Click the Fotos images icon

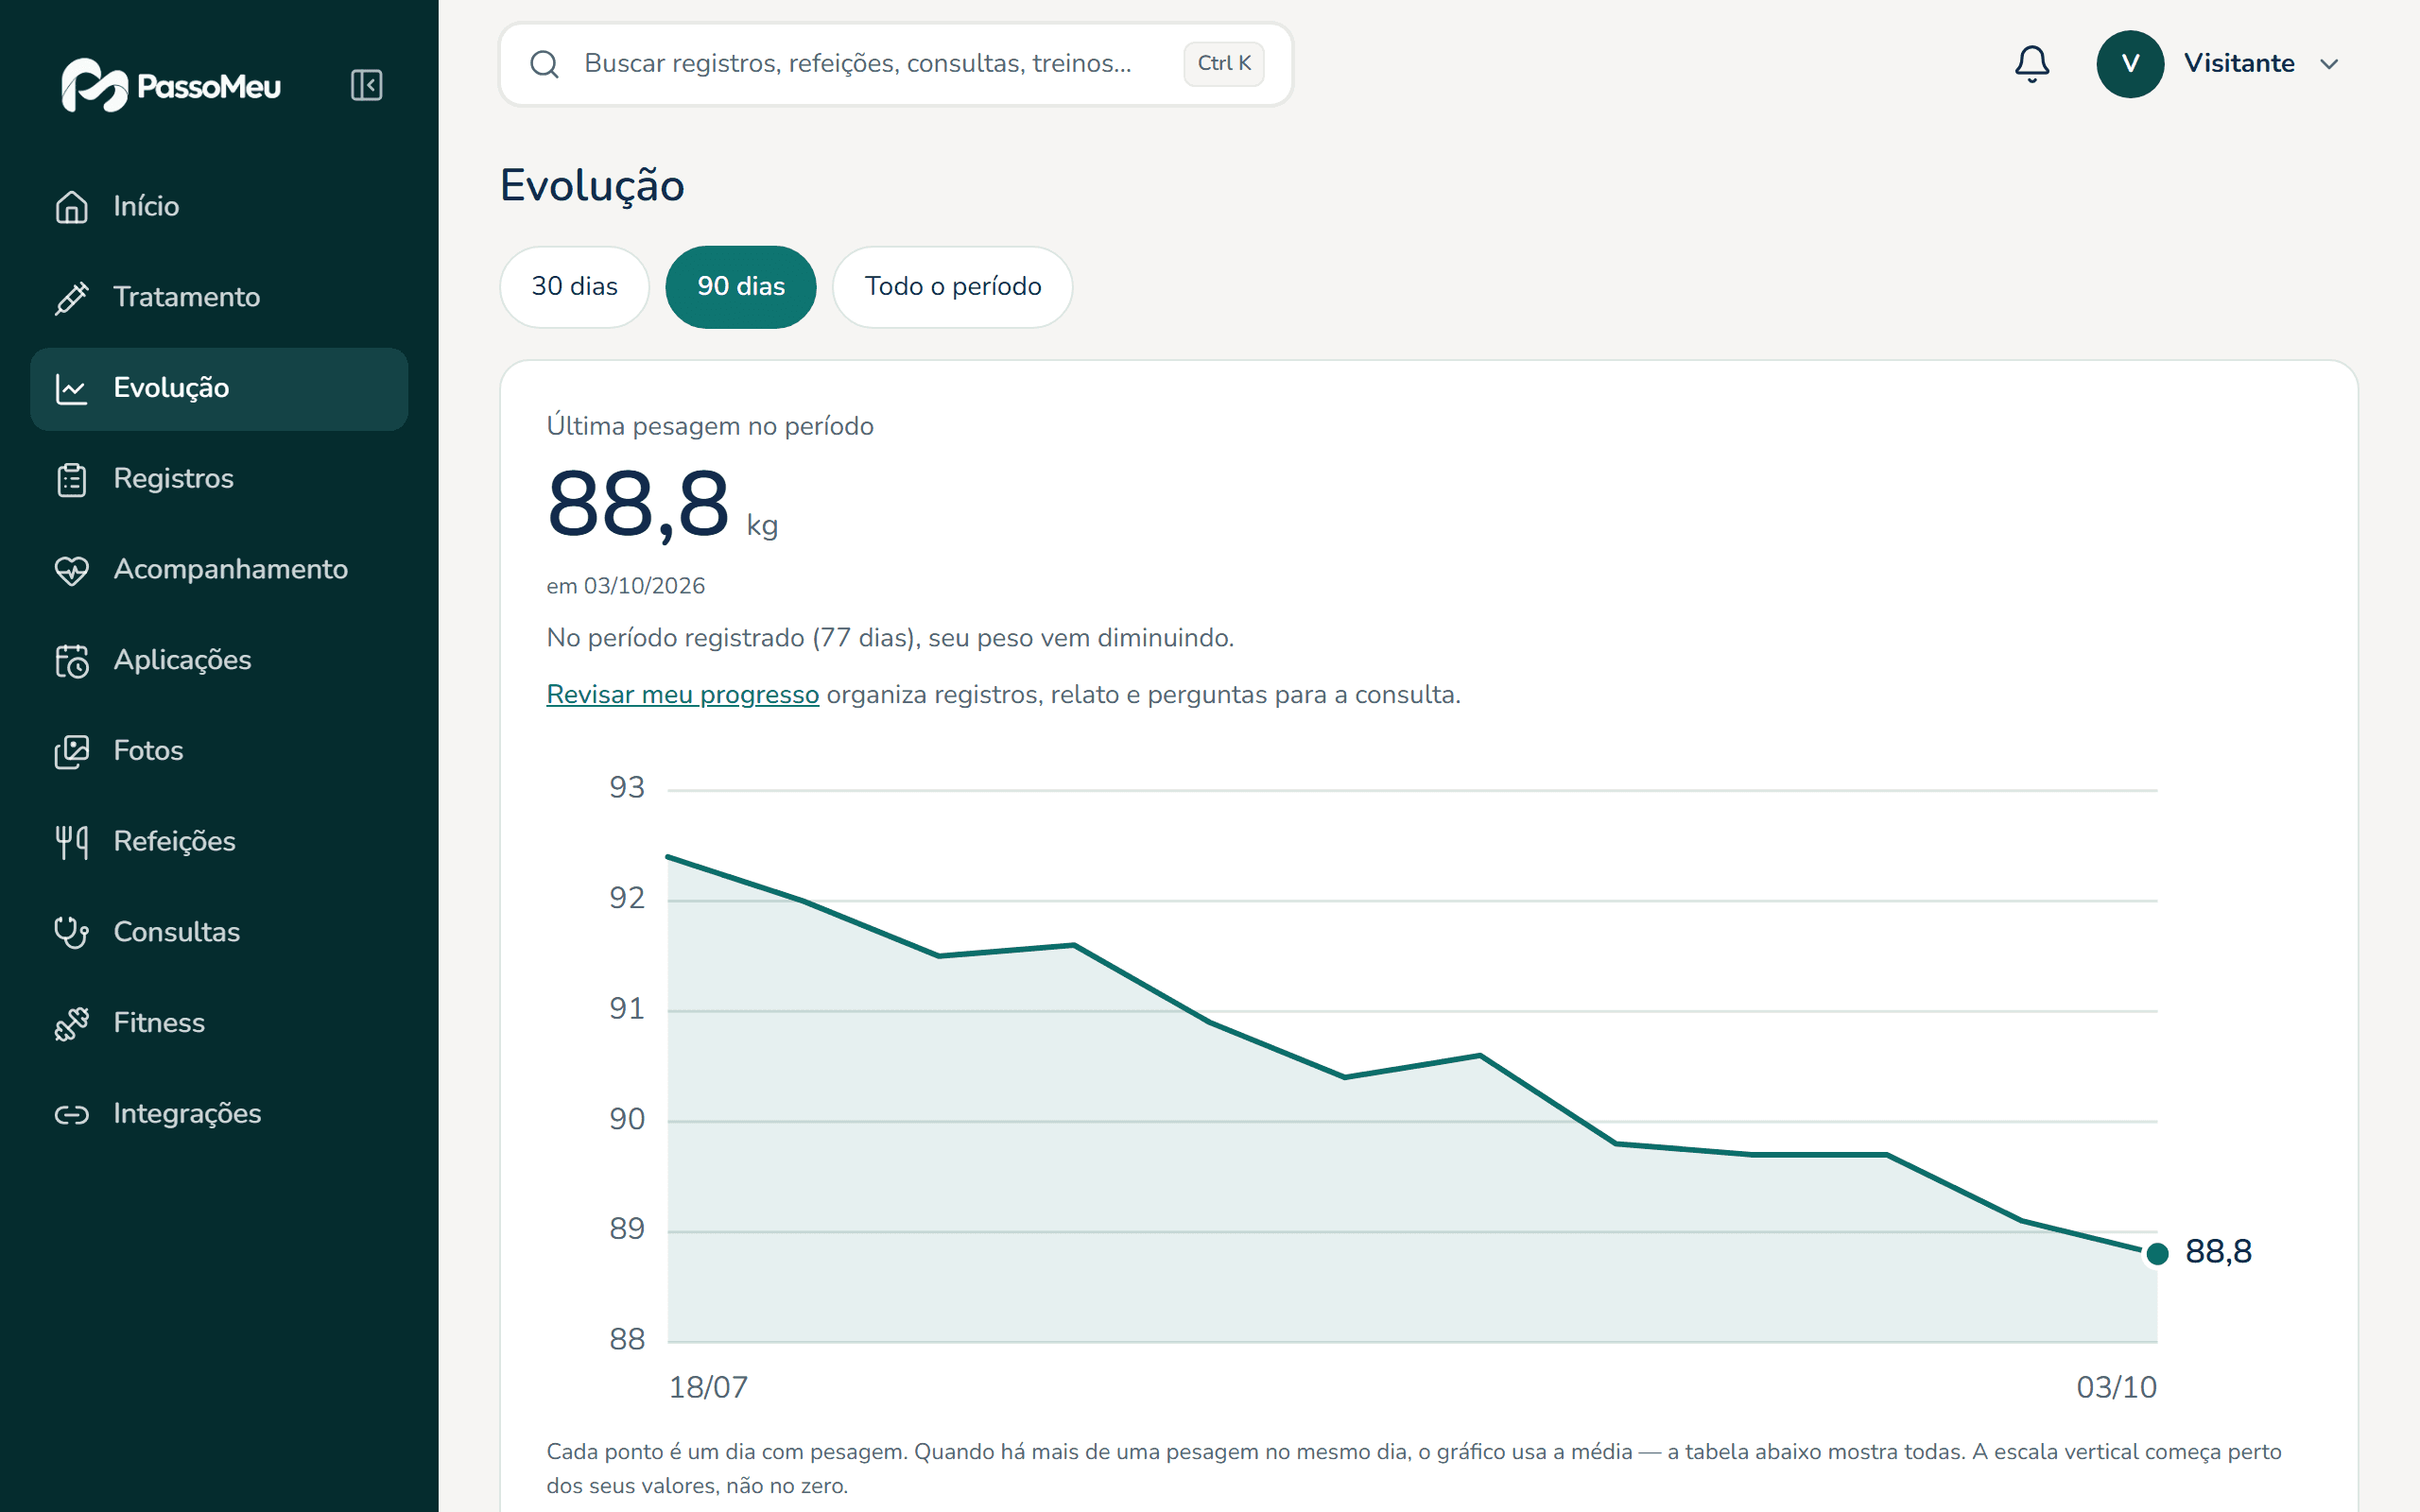72,751
